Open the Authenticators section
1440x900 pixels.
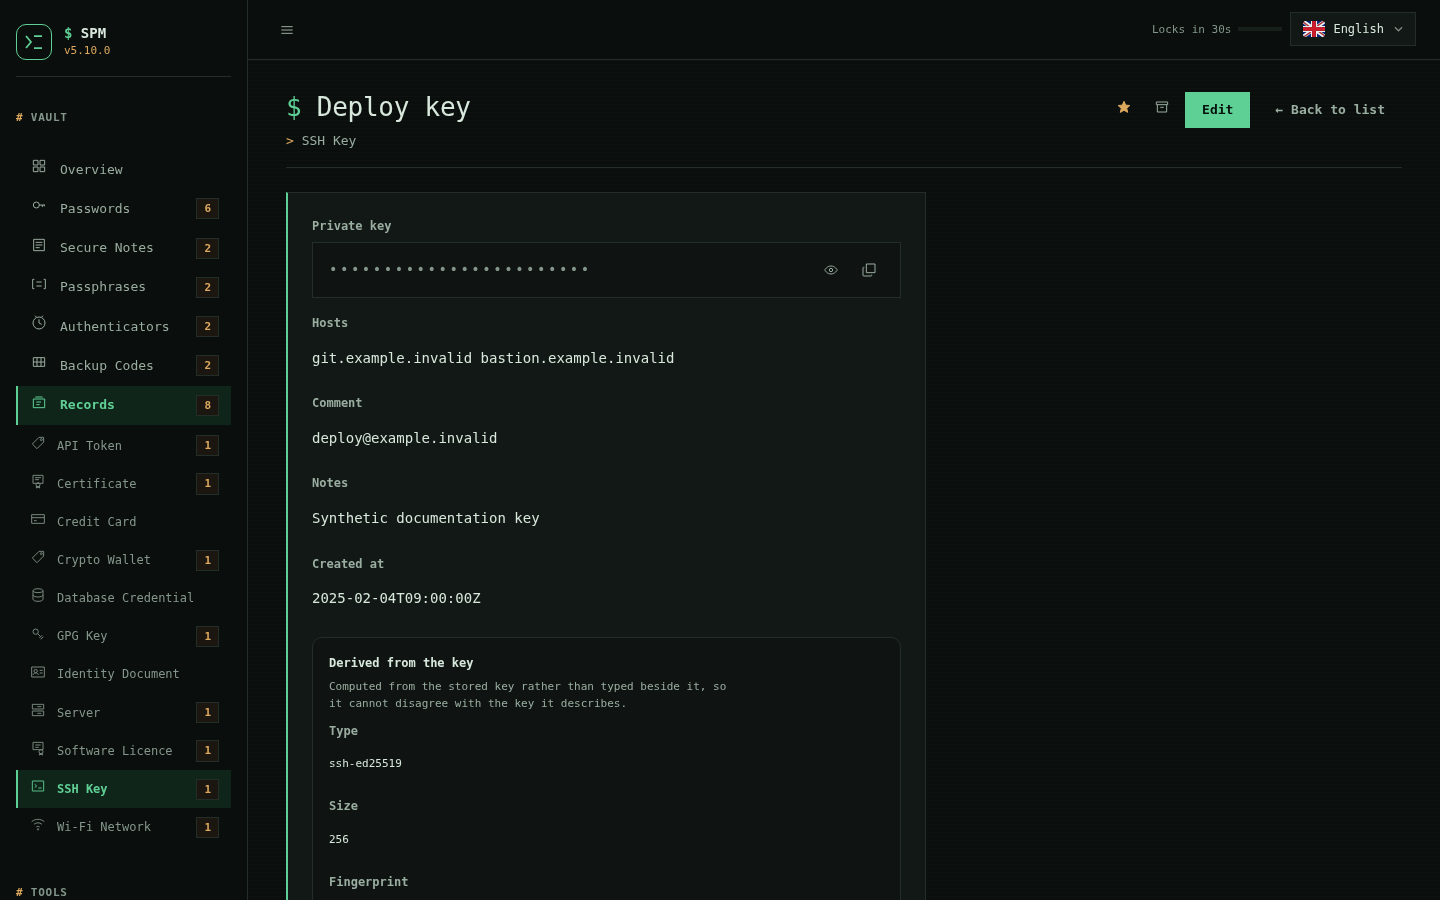124,326
